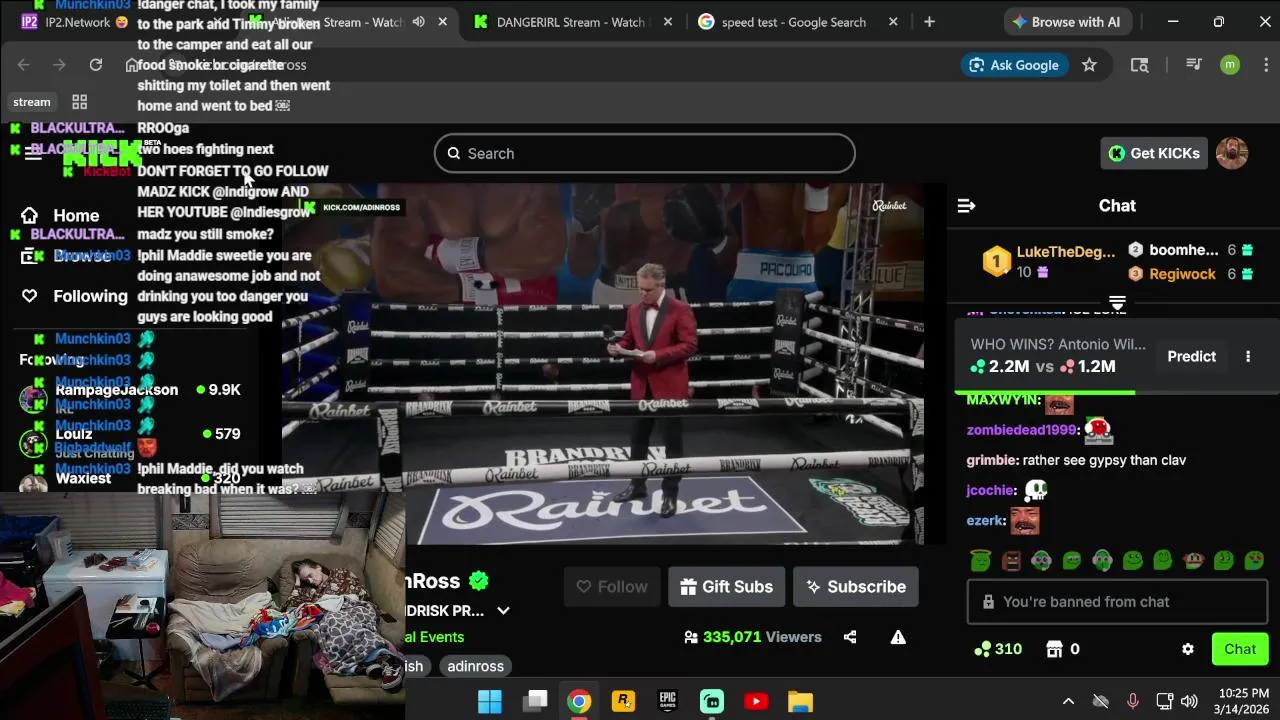Open a new browser tab
This screenshot has height=720, width=1280.
929,22
